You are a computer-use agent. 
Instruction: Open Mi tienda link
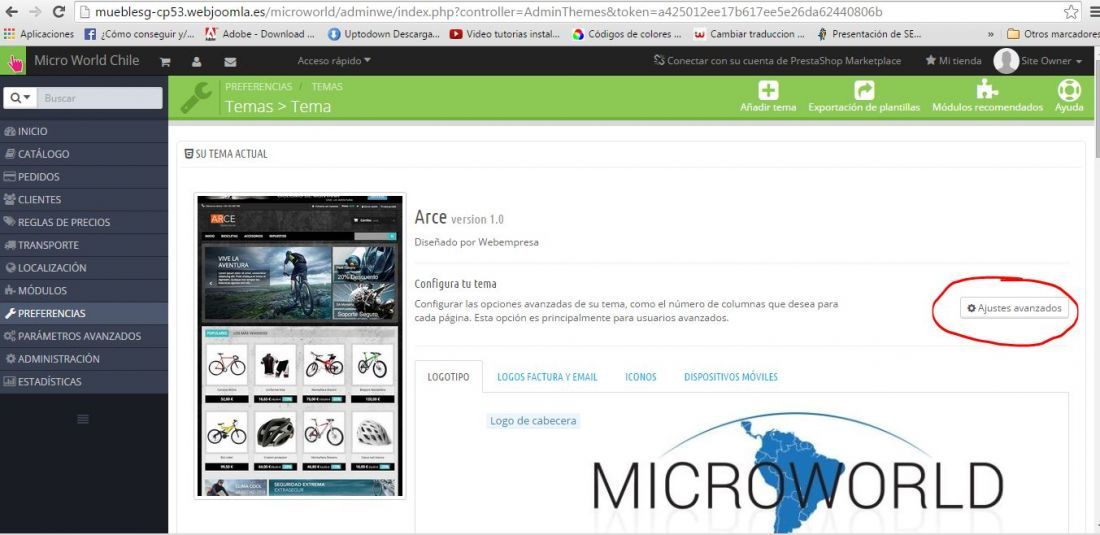coord(953,61)
